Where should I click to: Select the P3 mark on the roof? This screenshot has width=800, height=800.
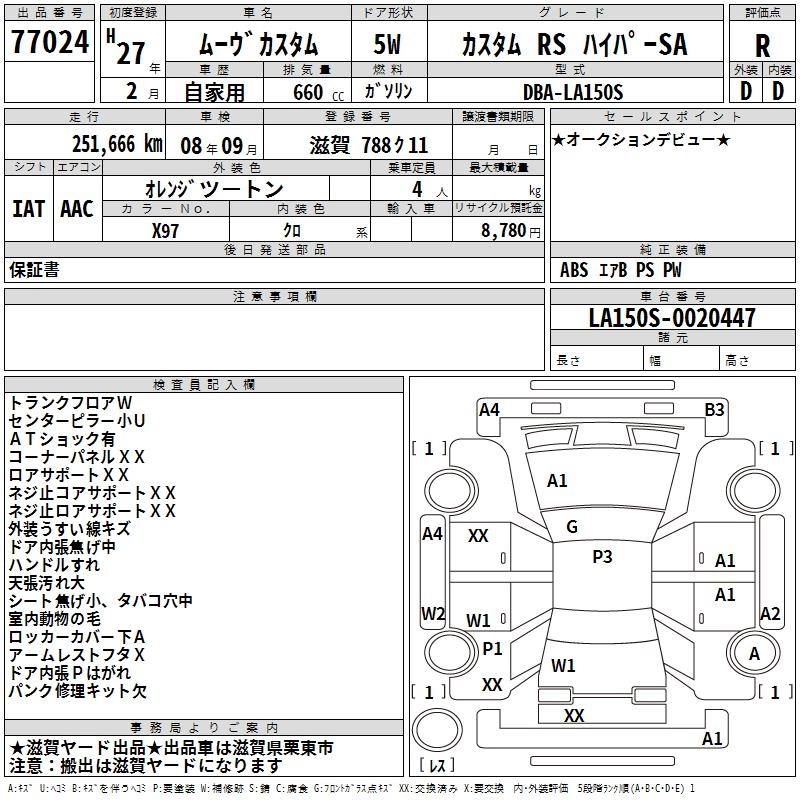tap(602, 557)
